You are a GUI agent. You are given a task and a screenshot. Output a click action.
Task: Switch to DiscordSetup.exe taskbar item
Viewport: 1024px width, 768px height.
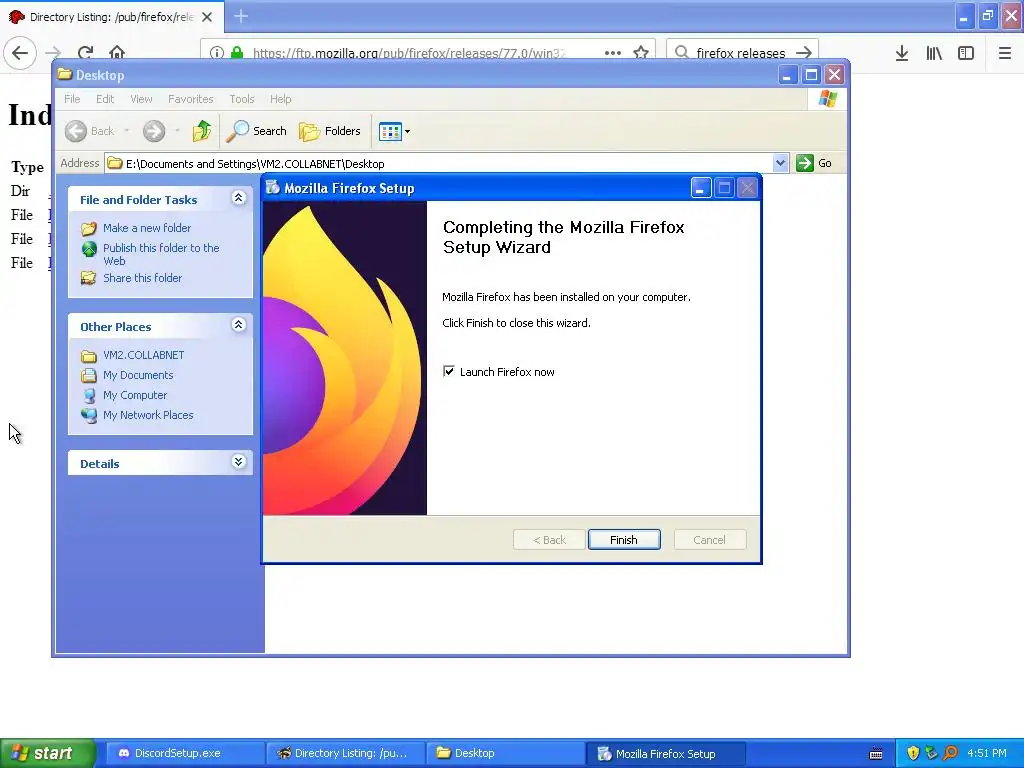pyautogui.click(x=184, y=753)
